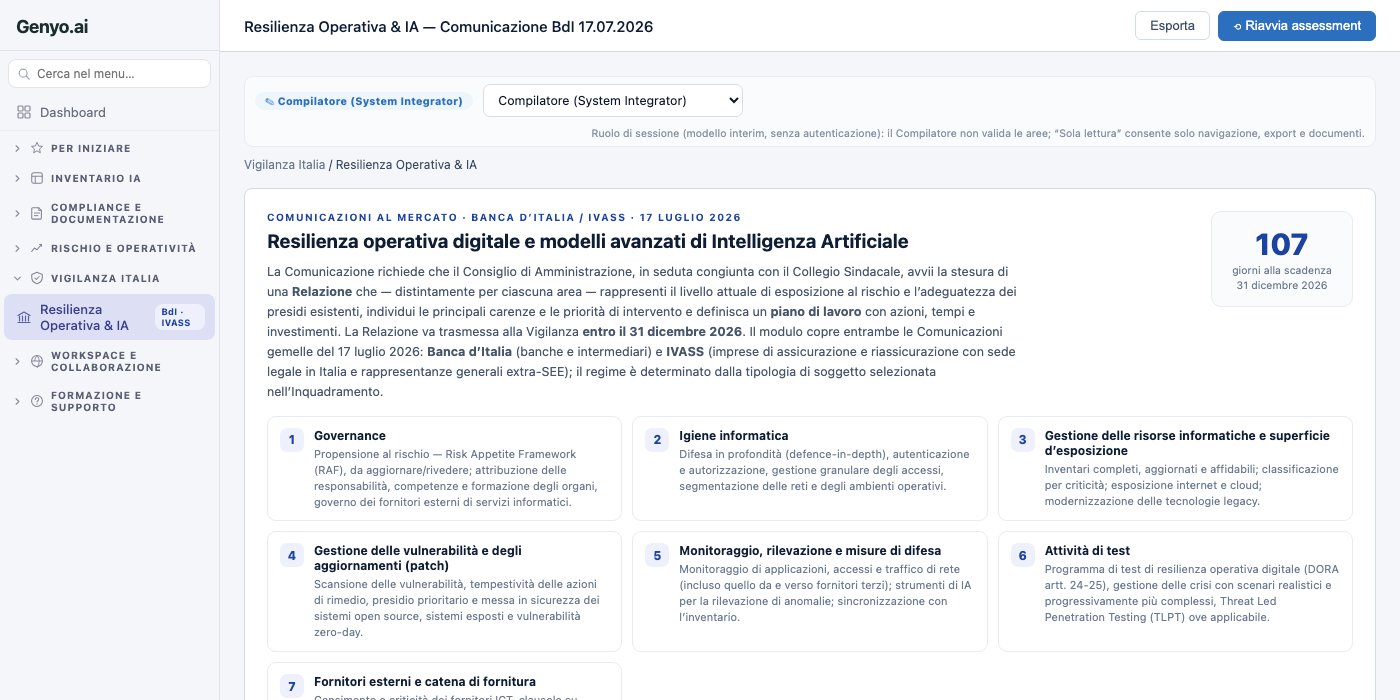Click the page heading Resilienza operativa digitale
The image size is (1400, 700).
[587, 241]
